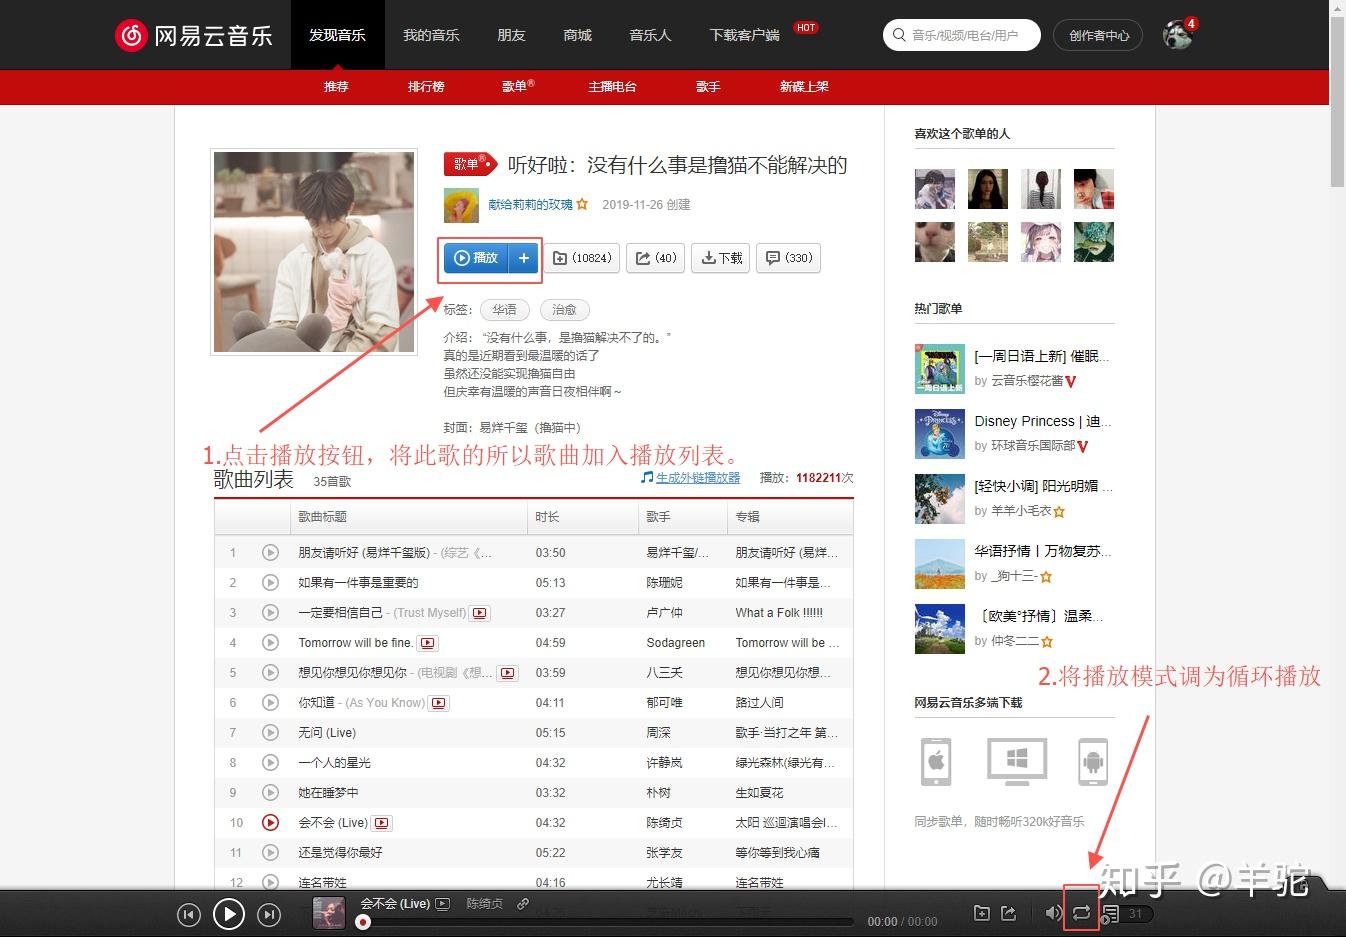Switch to the 排行榜 sub-tab
The height and width of the screenshot is (937, 1346).
coord(426,87)
